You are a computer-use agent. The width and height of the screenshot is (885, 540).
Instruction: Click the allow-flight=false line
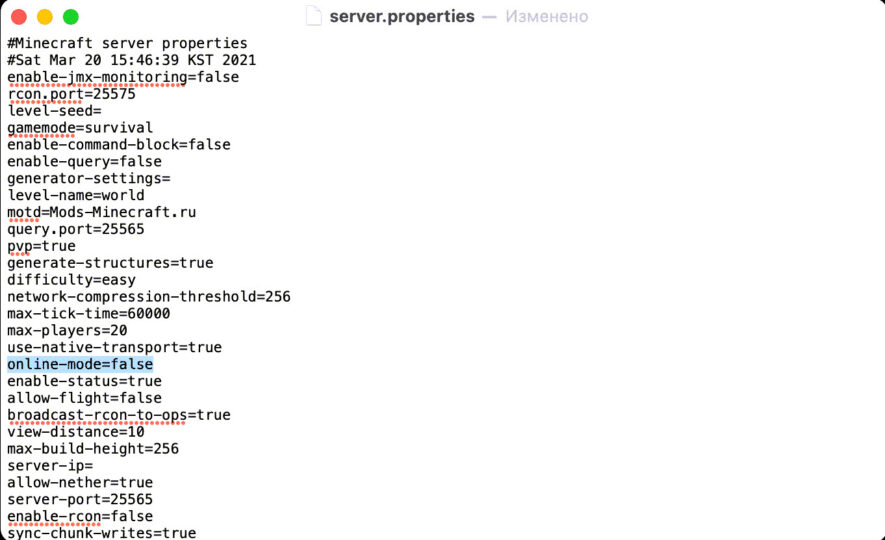(84, 399)
